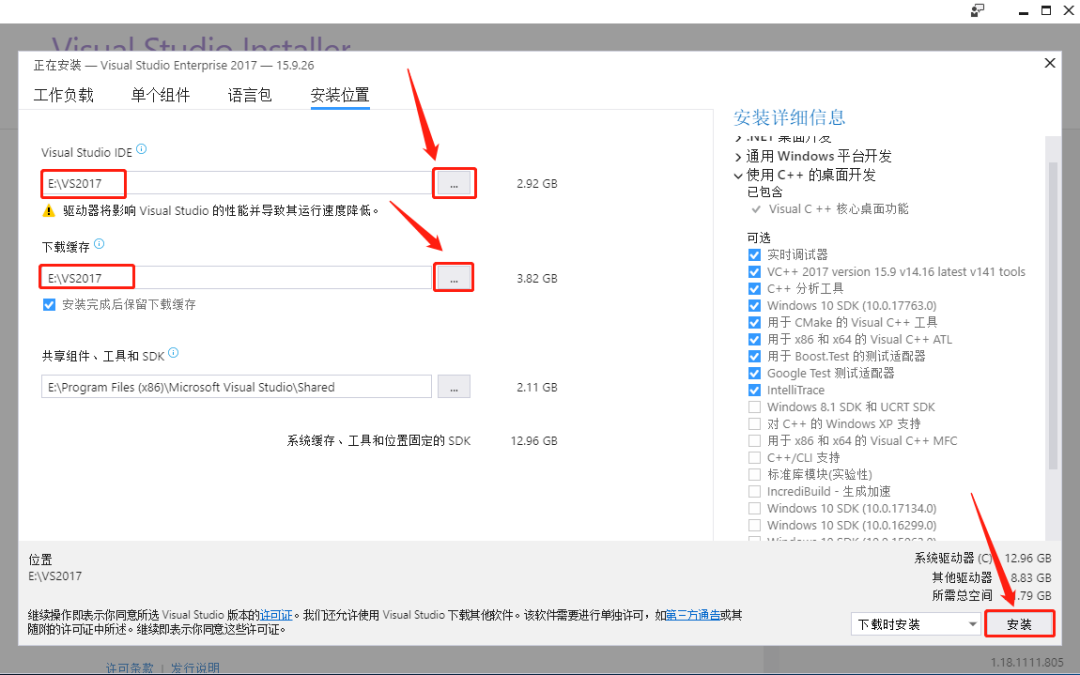Screen dimensions: 1080x675
Task: Toggle the IntelliTrace checkbox
Action: (754, 390)
